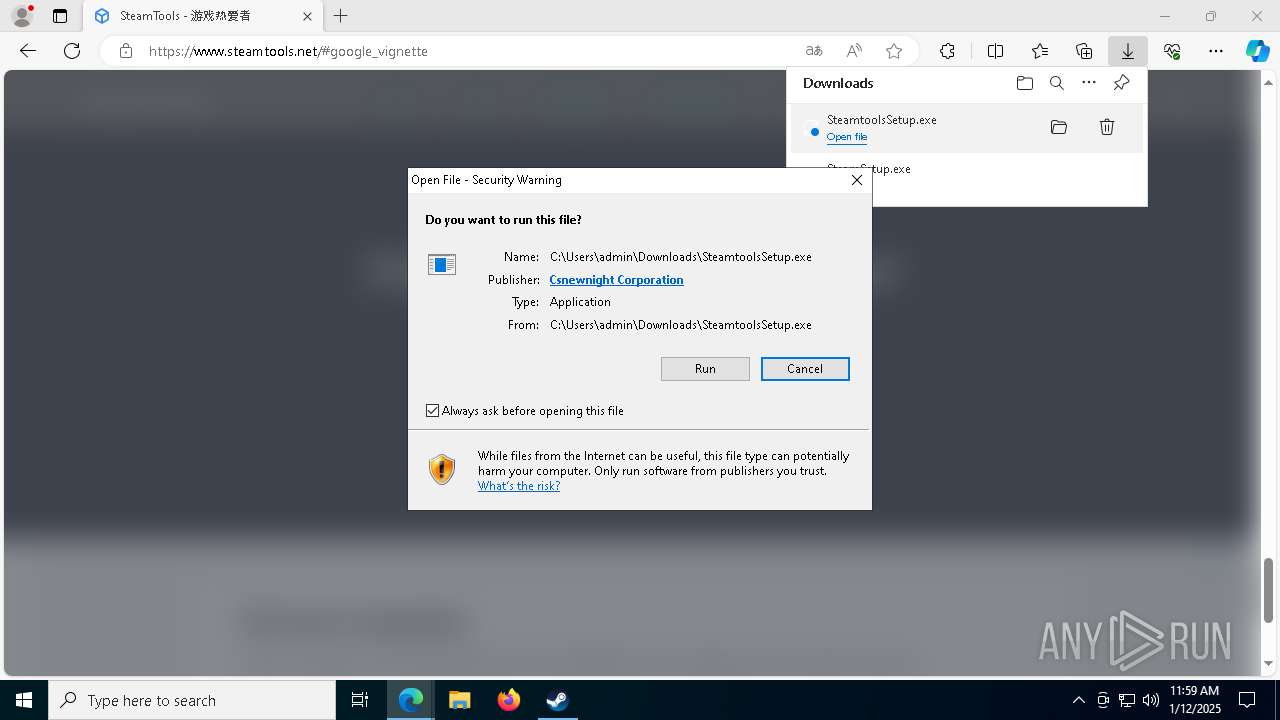Uncheck Always ask before opening this file
This screenshot has width=1280, height=720.
point(432,411)
